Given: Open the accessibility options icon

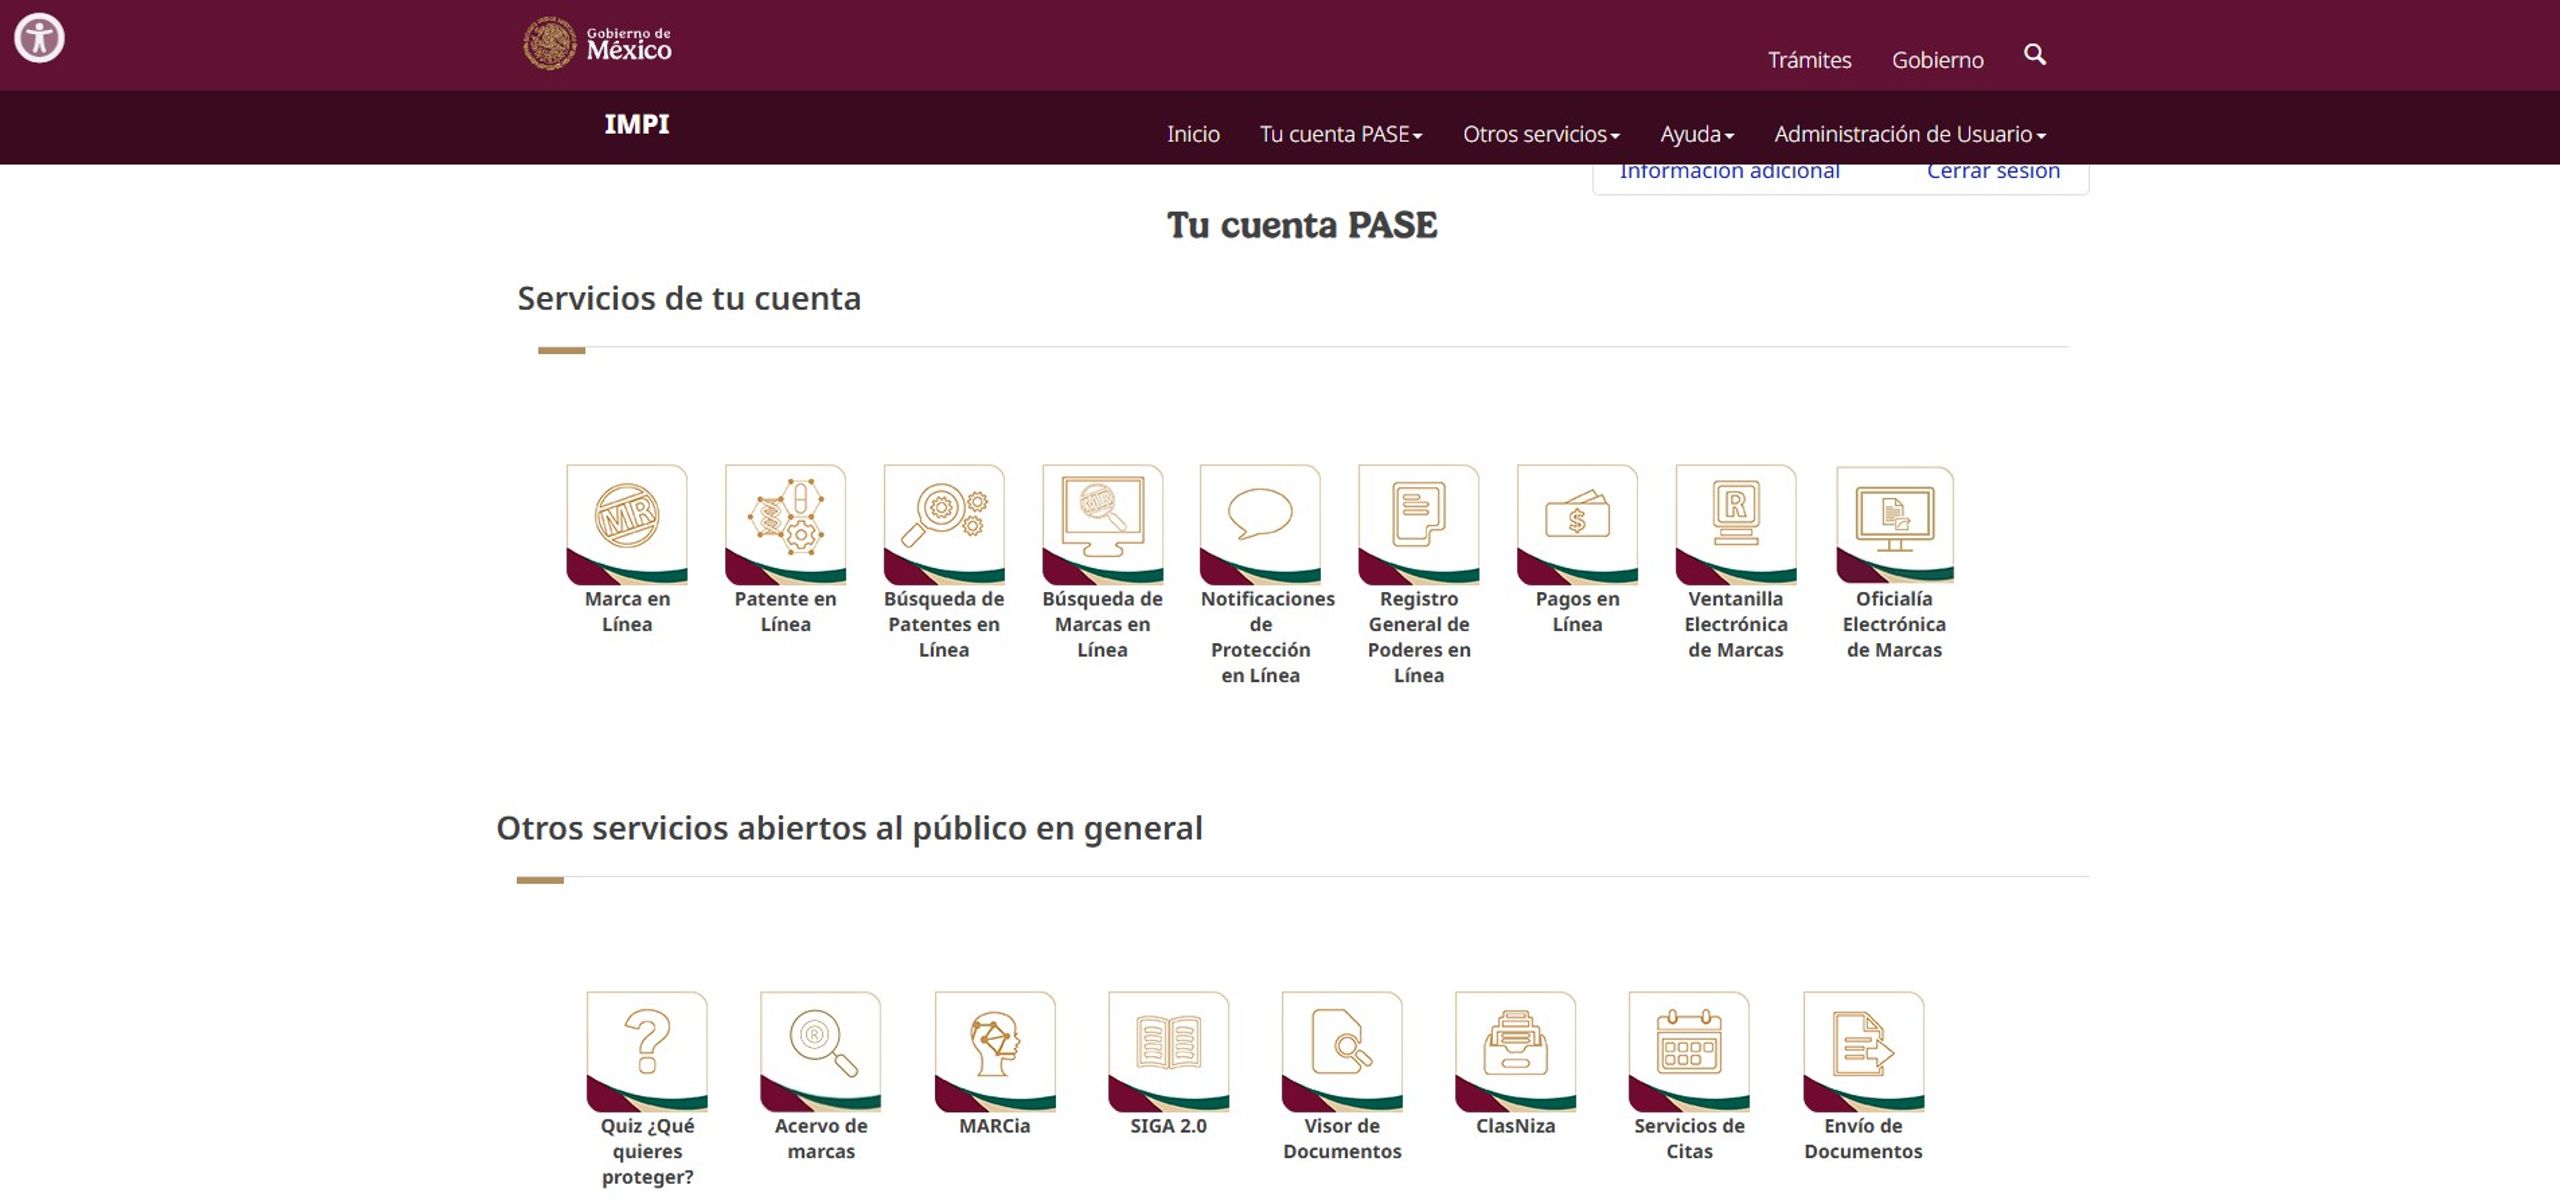Looking at the screenshot, I should tap(39, 38).
